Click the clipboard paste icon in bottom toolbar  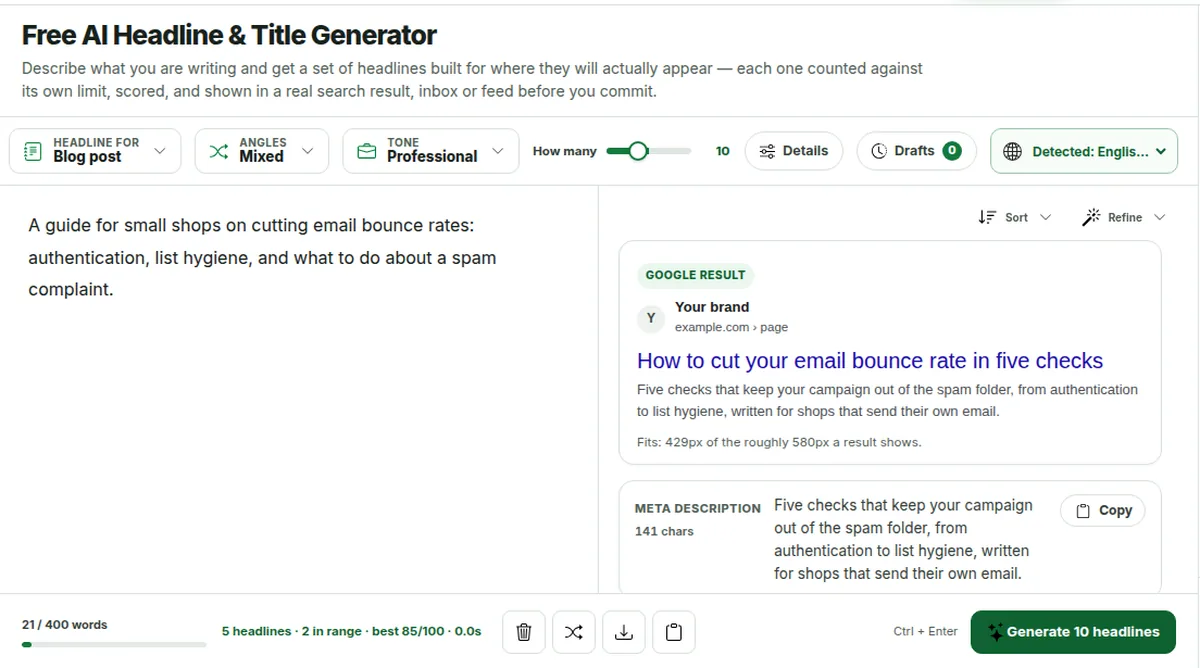(x=674, y=632)
